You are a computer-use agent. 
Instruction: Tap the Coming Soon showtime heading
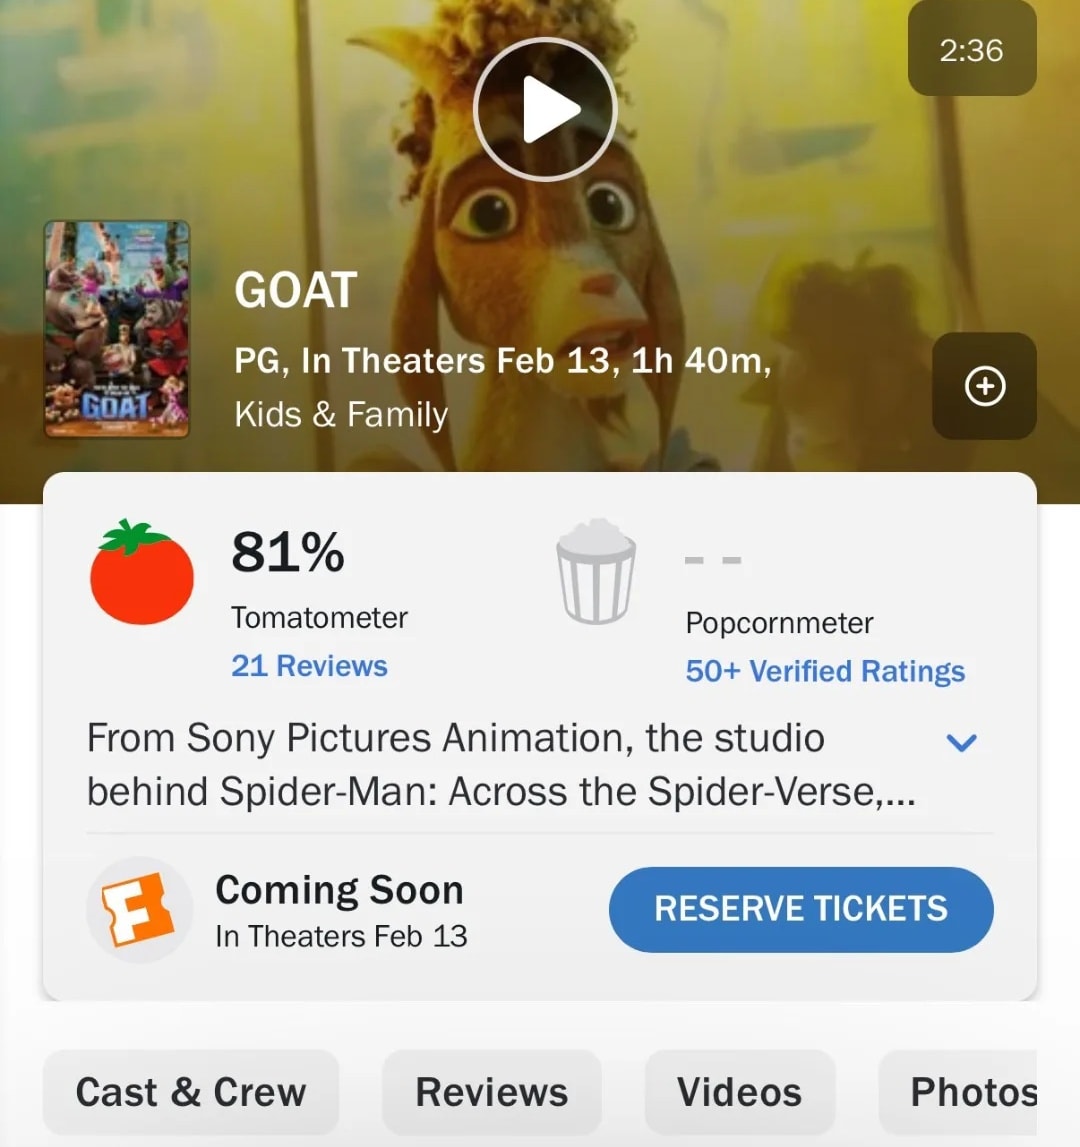pyautogui.click(x=340, y=890)
